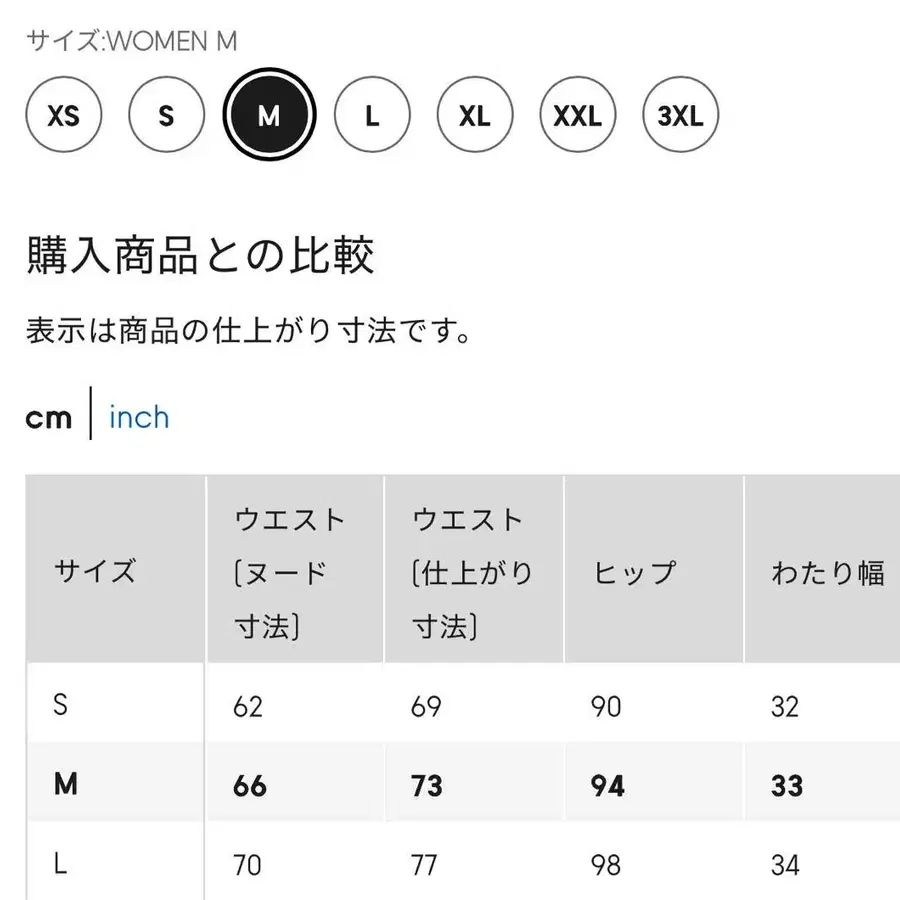Select the XS size button

tap(63, 113)
